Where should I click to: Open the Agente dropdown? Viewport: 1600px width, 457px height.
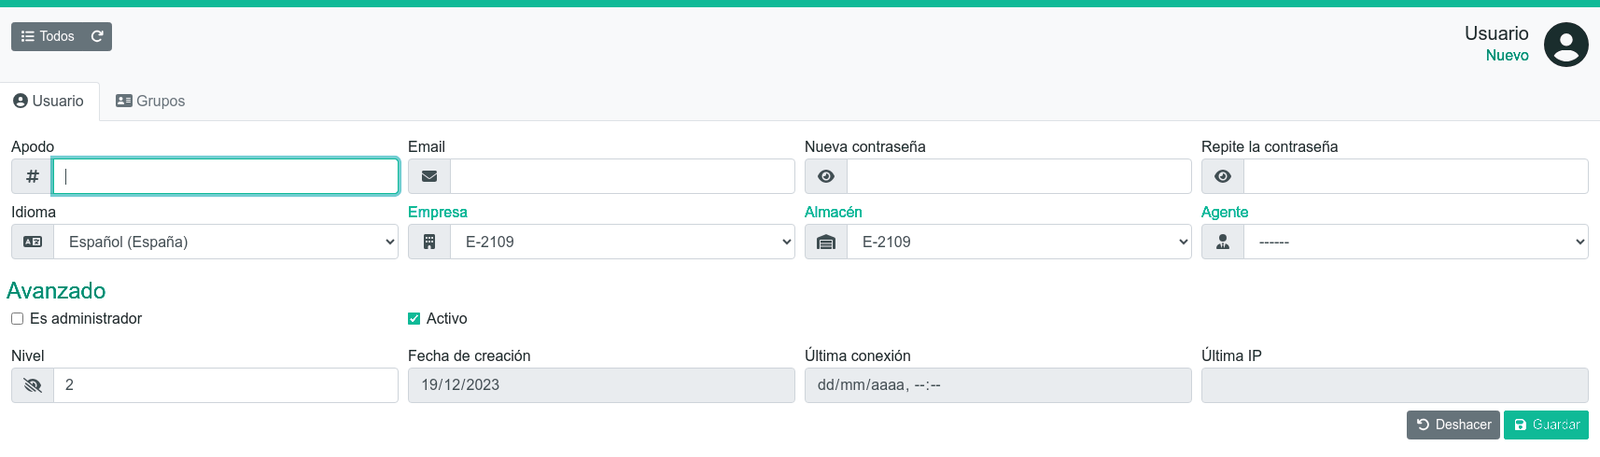tap(1416, 242)
